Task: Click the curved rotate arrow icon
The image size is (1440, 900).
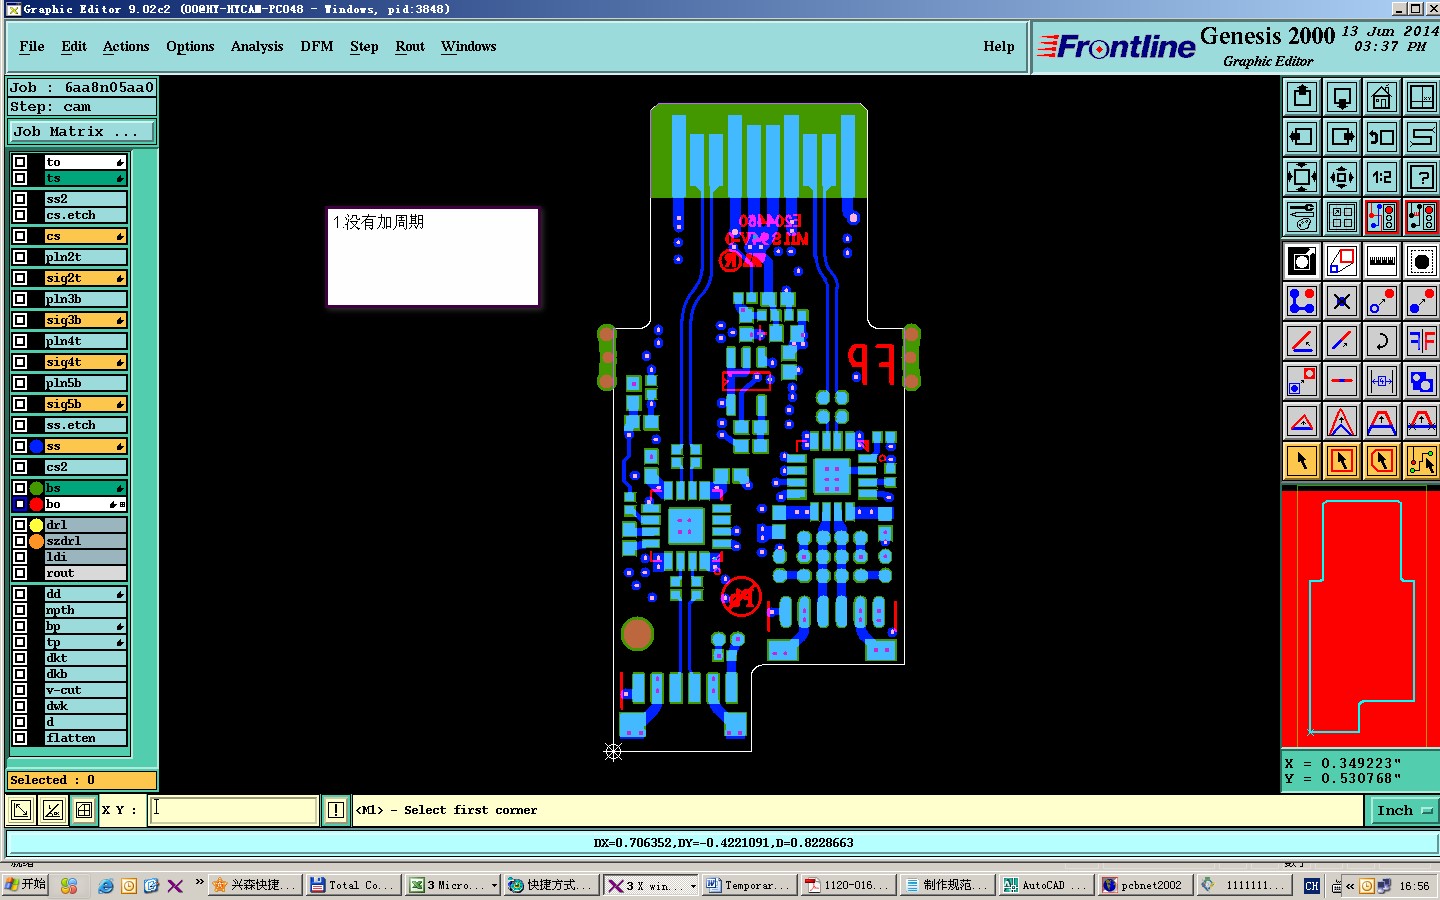Action: (x=1382, y=341)
